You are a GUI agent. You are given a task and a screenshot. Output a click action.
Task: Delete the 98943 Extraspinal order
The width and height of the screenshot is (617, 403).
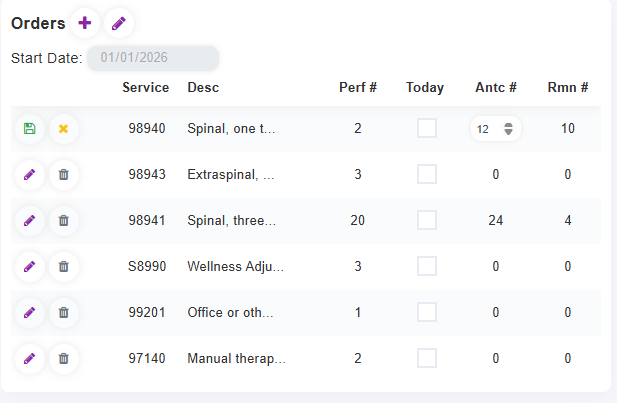click(64, 175)
